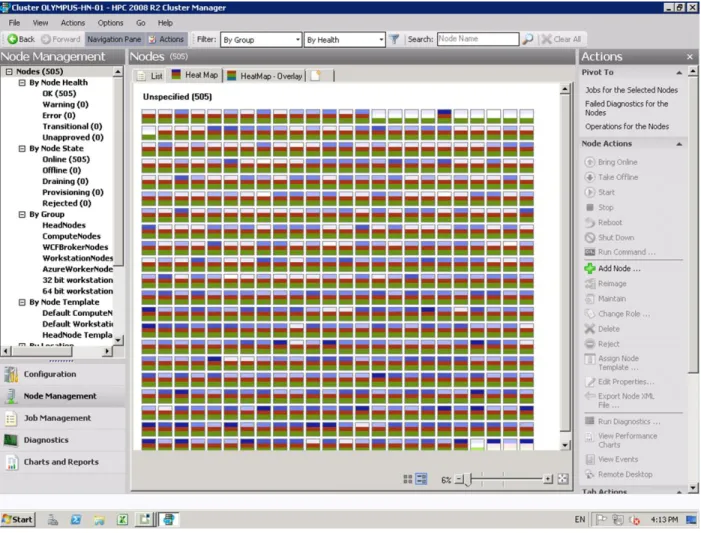Click Failed Diagnostics for the Nodes link
The image size is (701, 533).
pos(626,108)
